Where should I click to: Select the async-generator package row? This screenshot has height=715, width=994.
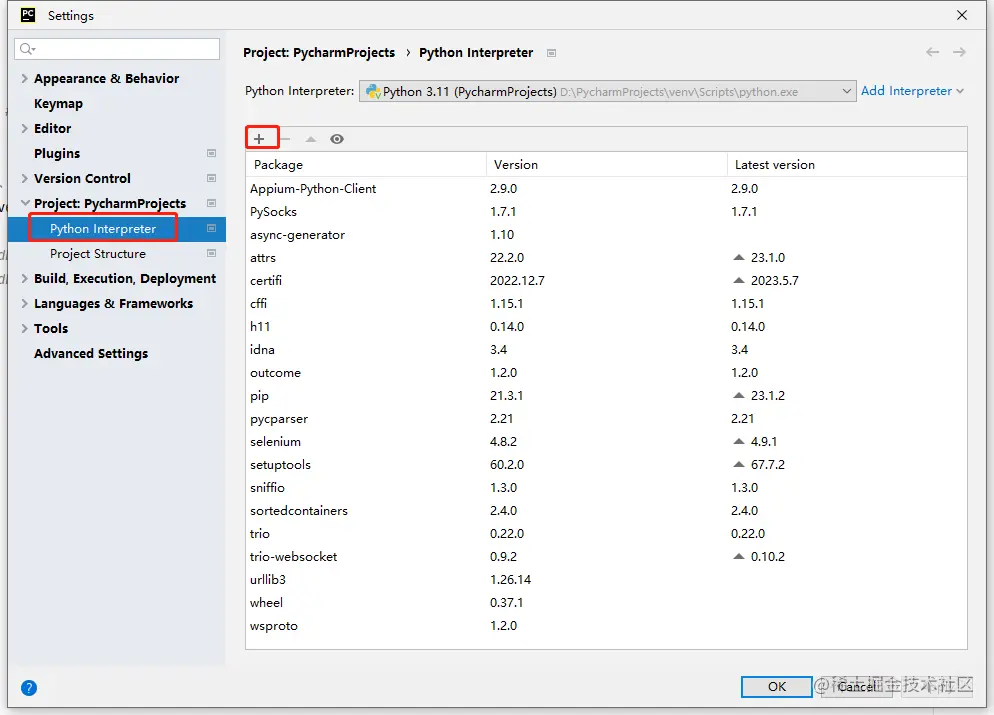(606, 235)
